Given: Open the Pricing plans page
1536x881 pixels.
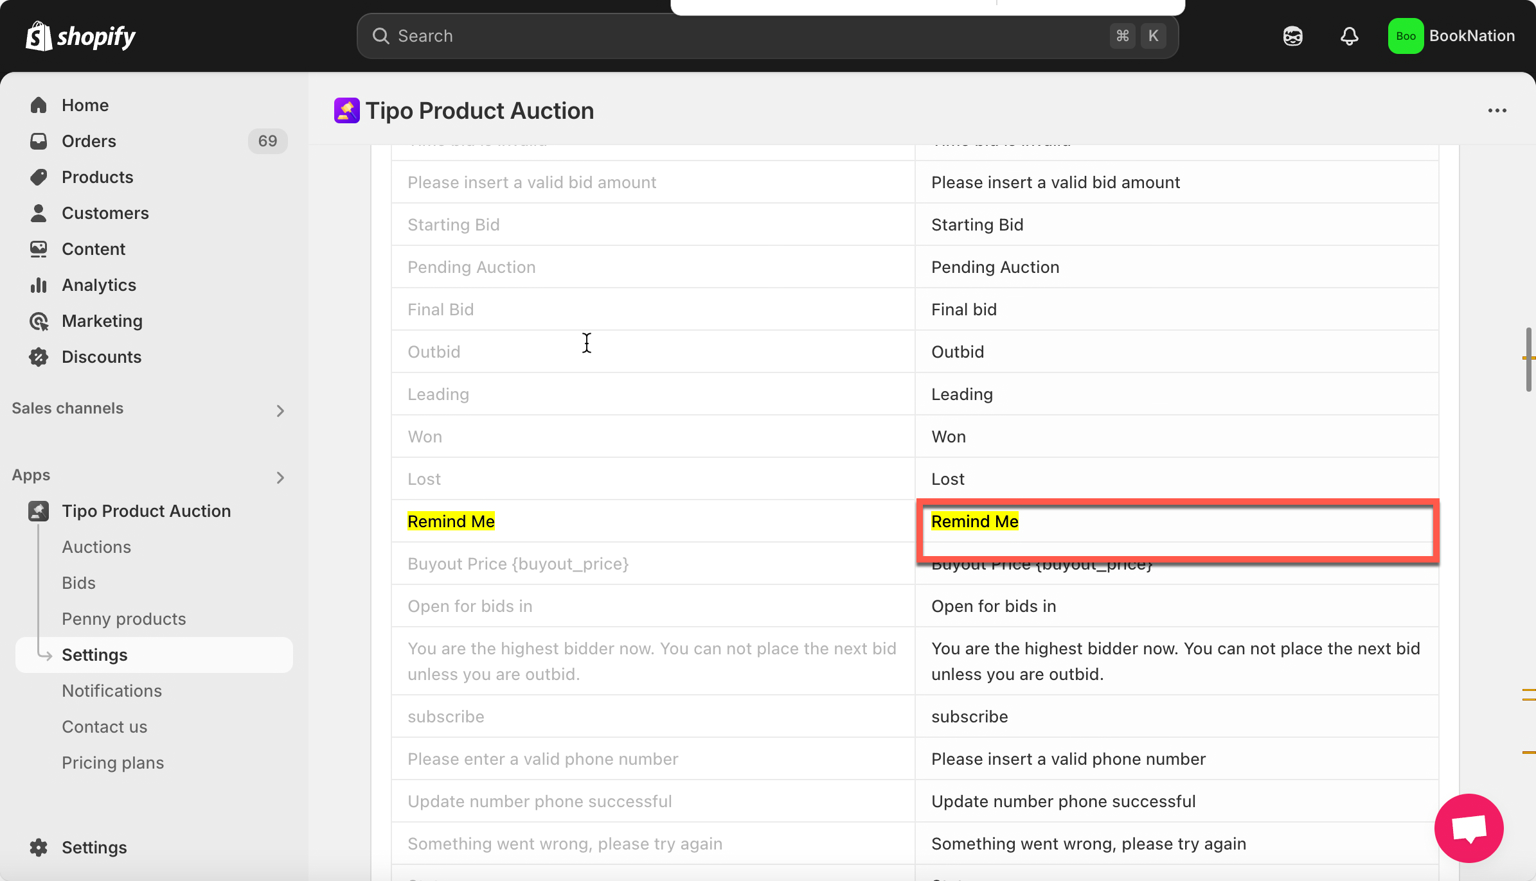Looking at the screenshot, I should click(x=112, y=763).
